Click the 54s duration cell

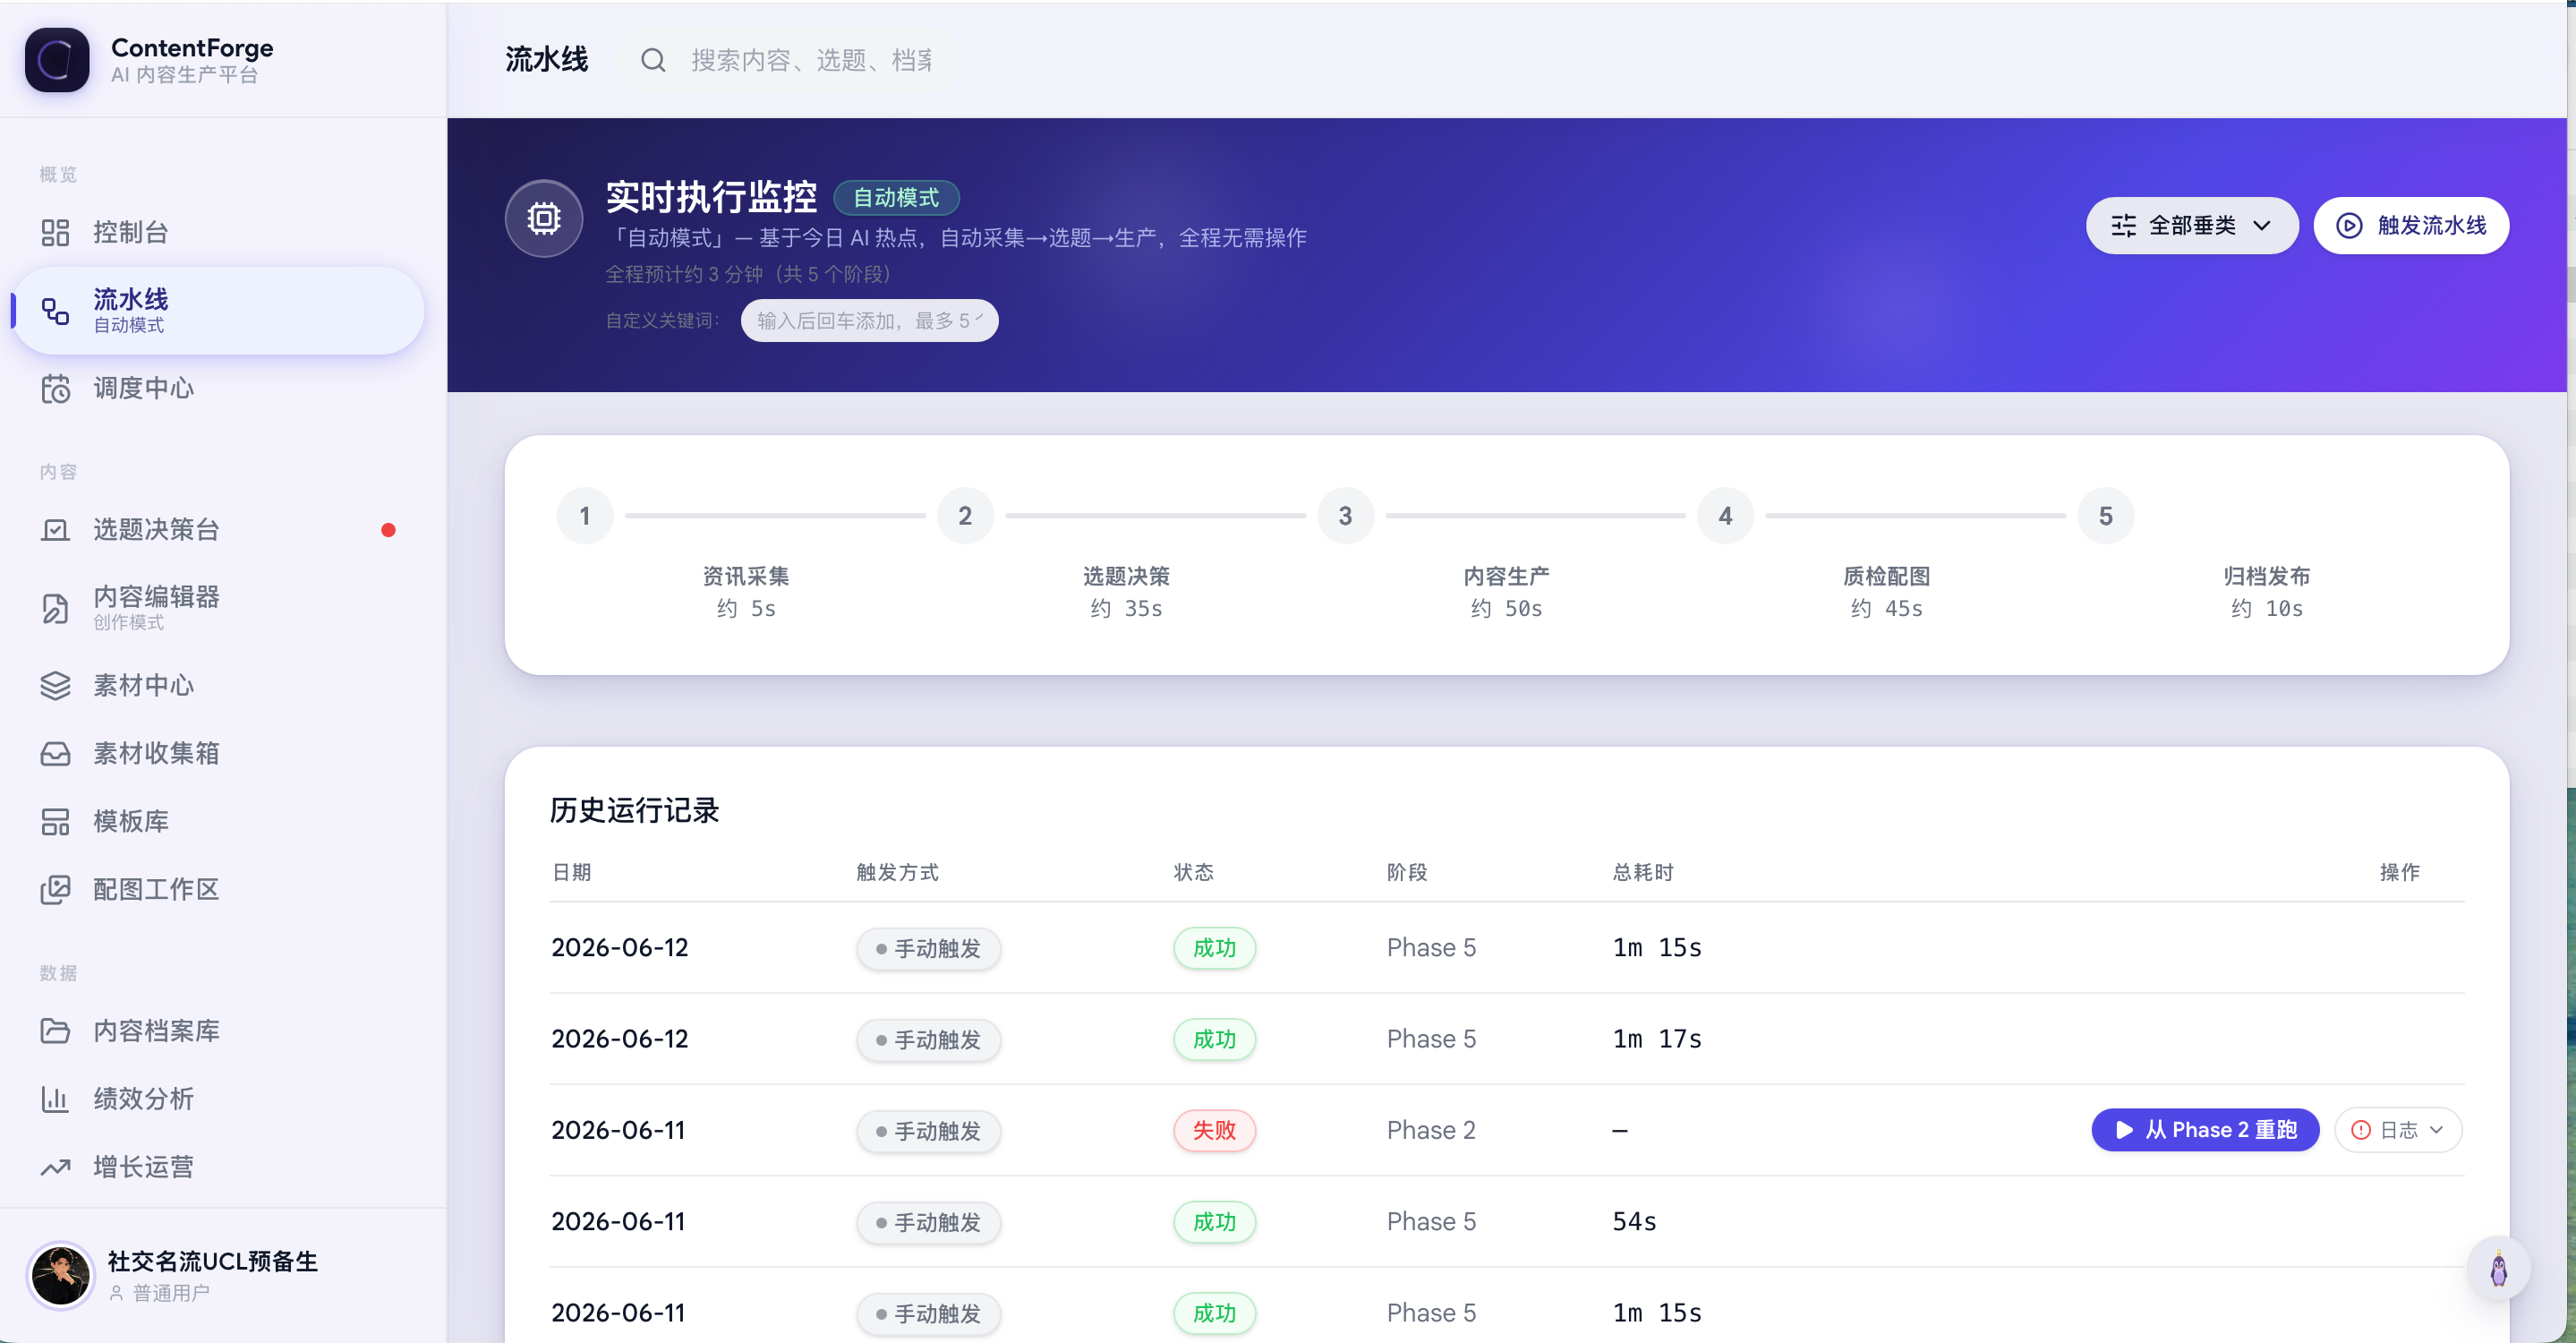pos(1634,1221)
